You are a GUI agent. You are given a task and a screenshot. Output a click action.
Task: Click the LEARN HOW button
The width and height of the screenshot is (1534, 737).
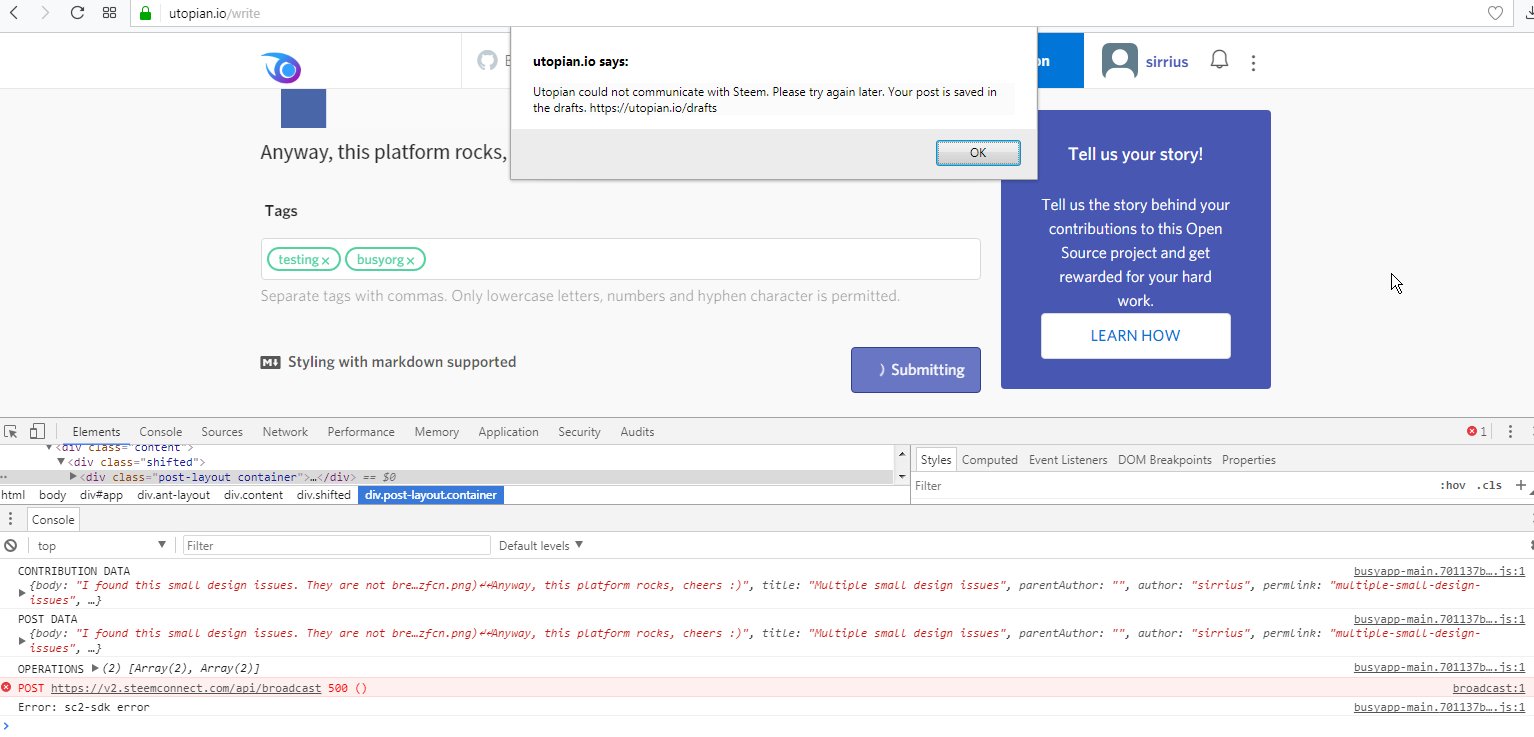[x=1135, y=336]
